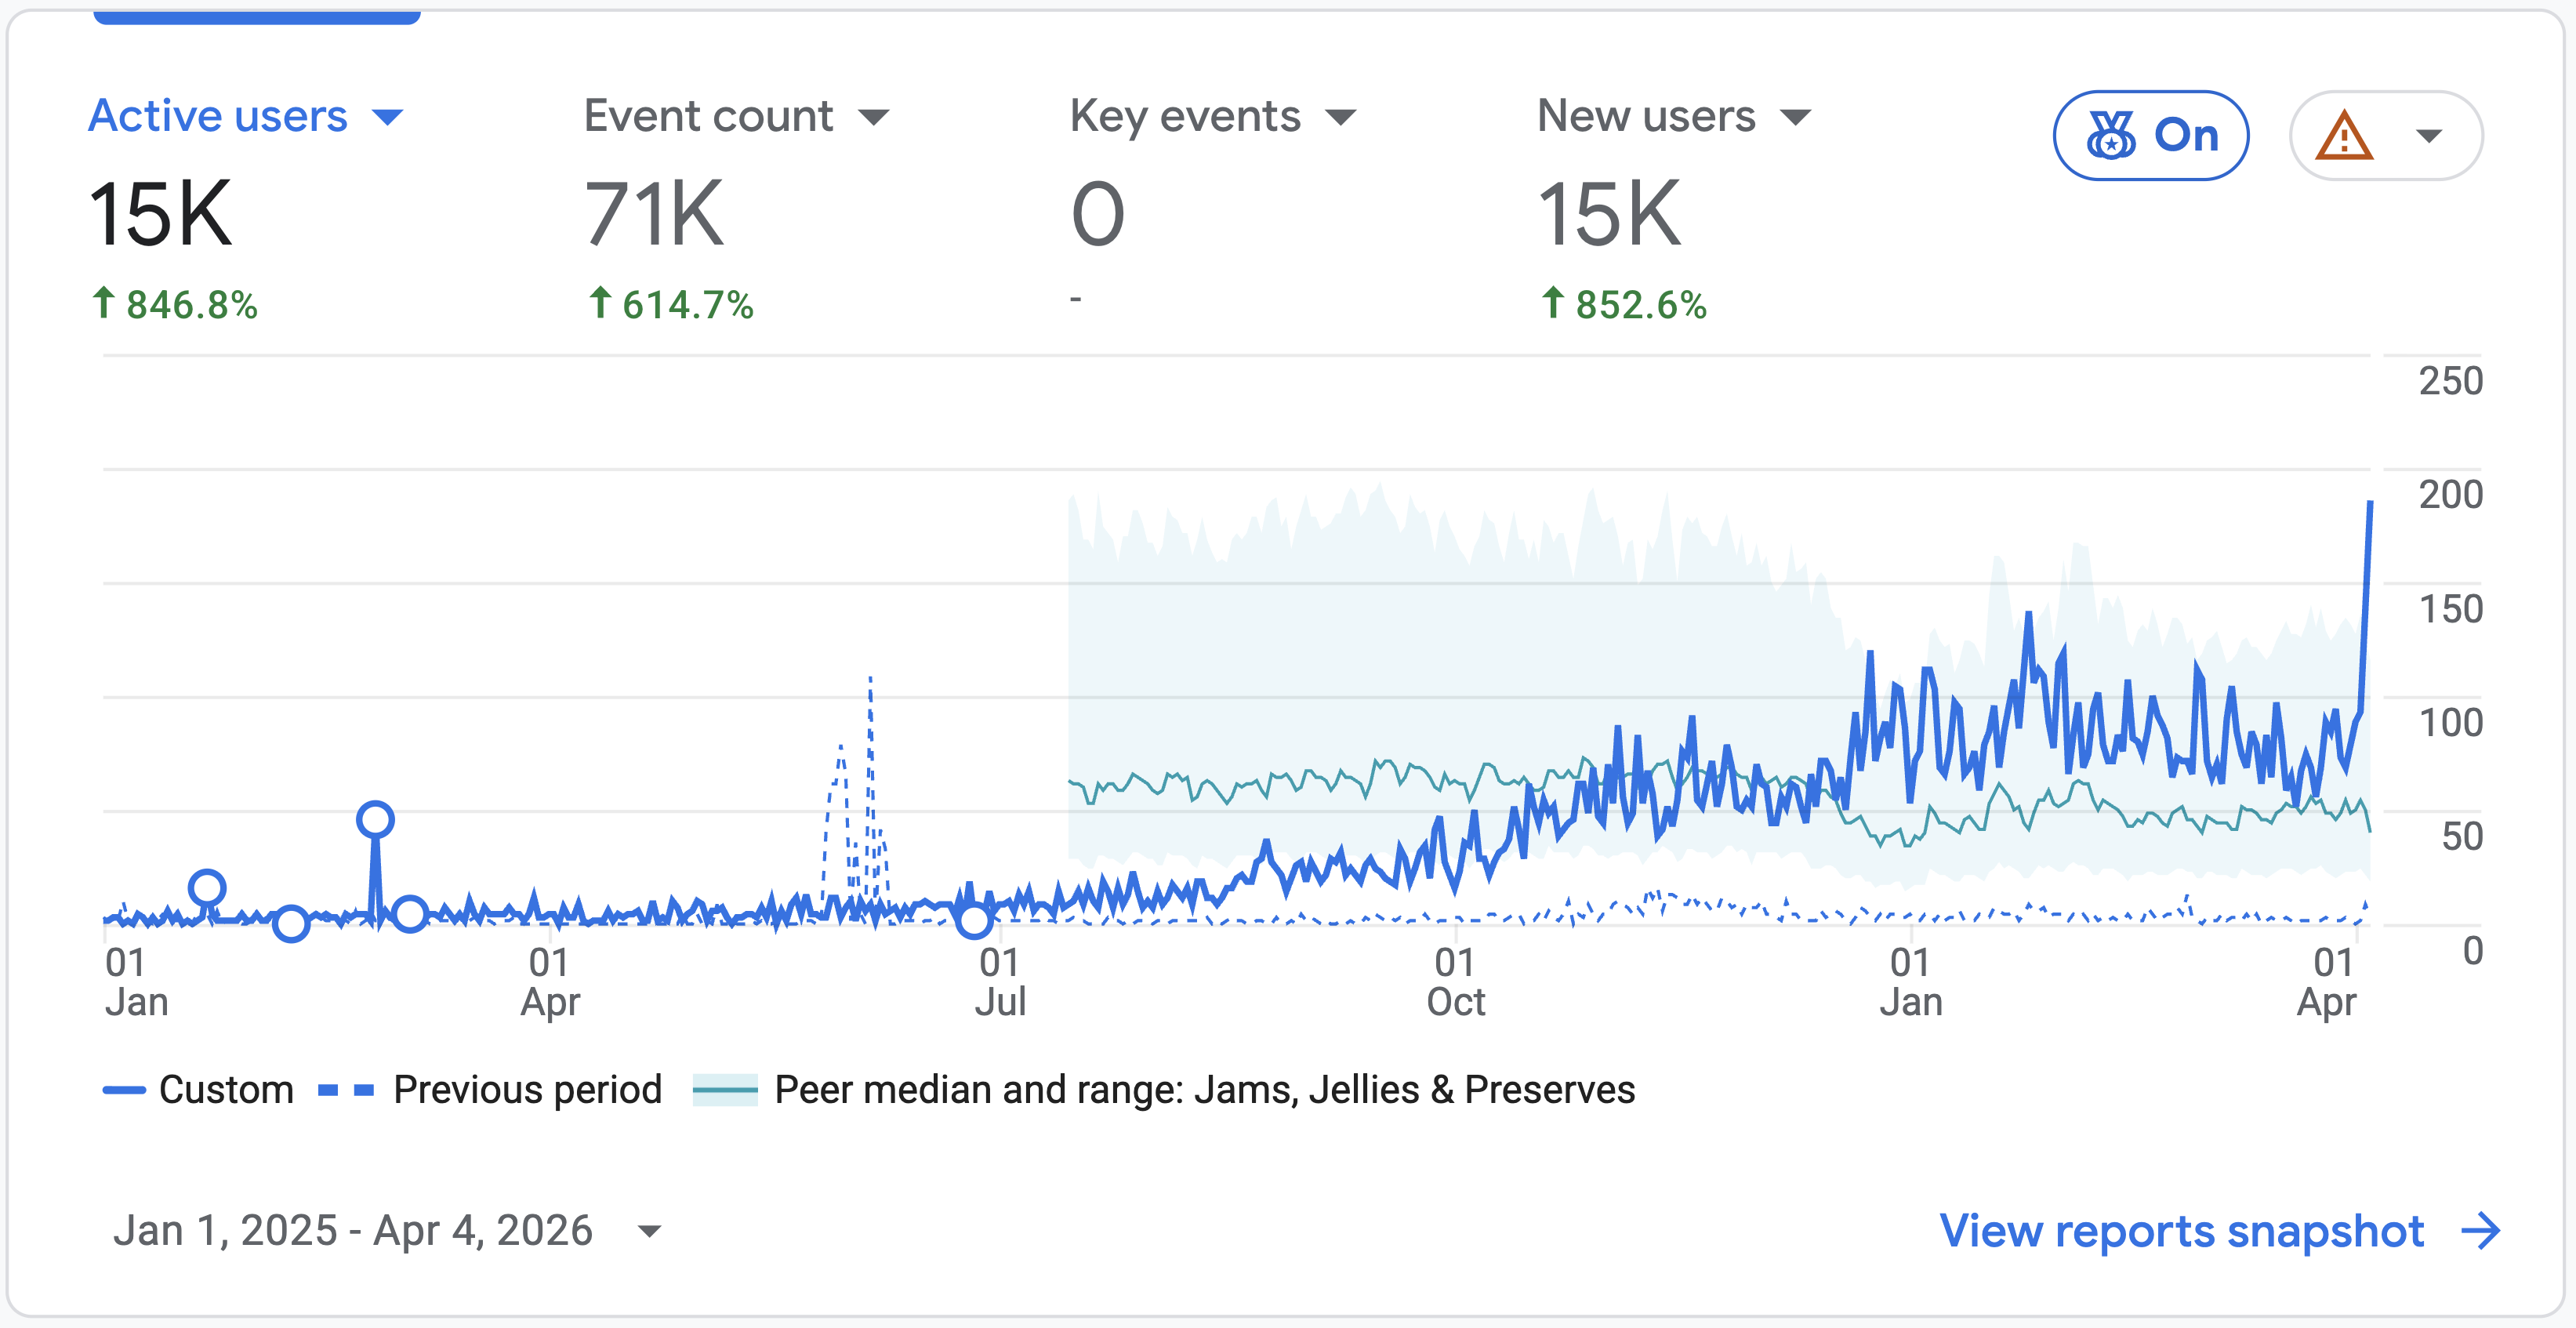2576x1328 pixels.
Task: Click the 0 Key events value
Action: point(1098,213)
